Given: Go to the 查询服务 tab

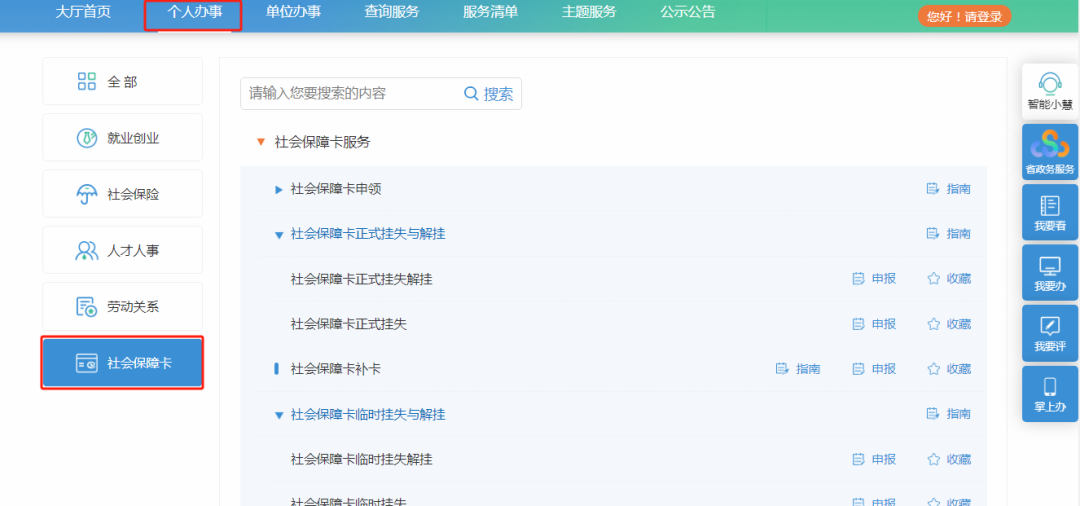Looking at the screenshot, I should pyautogui.click(x=392, y=13).
